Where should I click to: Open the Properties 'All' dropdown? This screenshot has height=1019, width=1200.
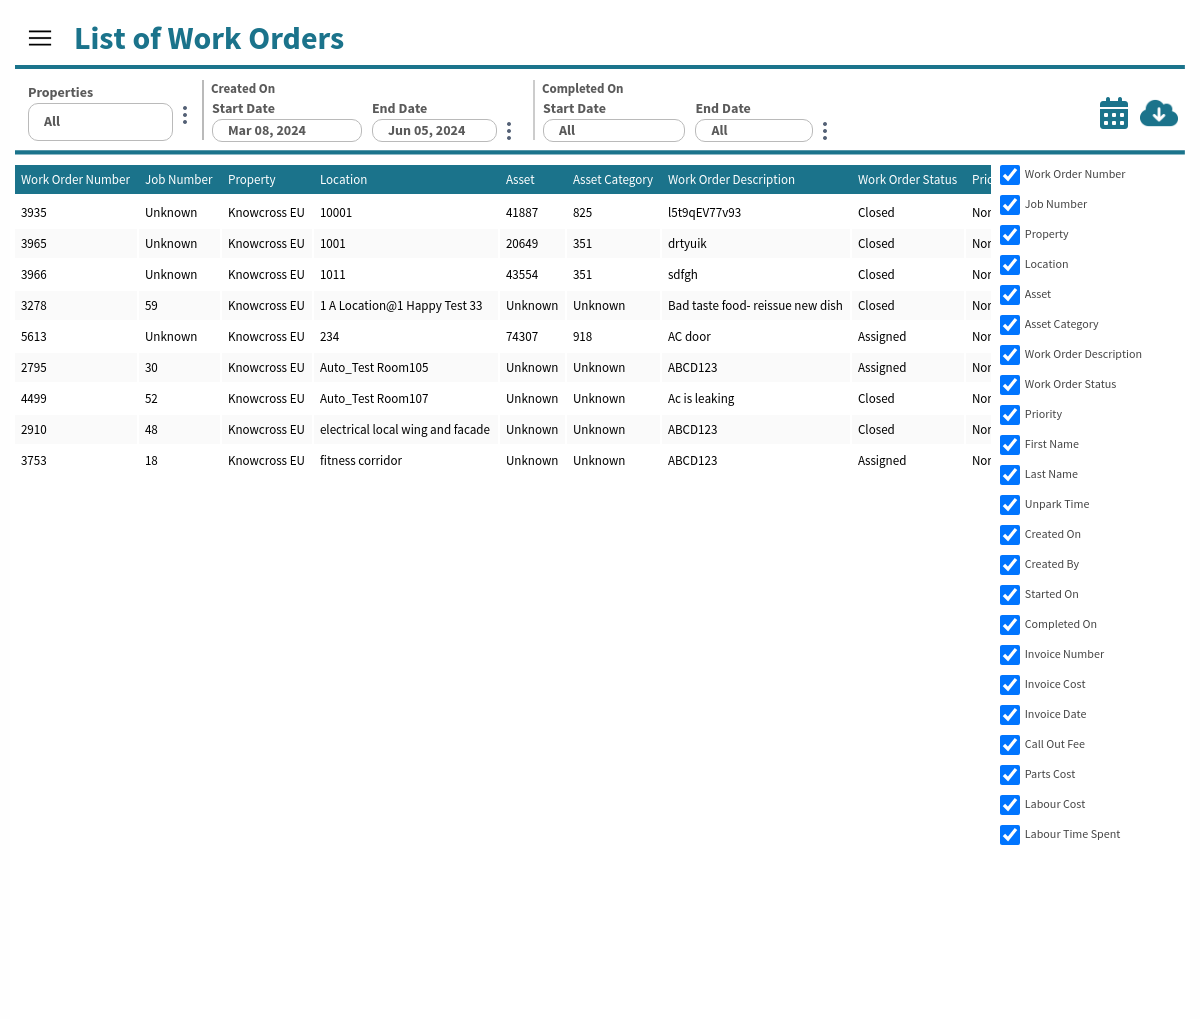pyautogui.click(x=100, y=122)
